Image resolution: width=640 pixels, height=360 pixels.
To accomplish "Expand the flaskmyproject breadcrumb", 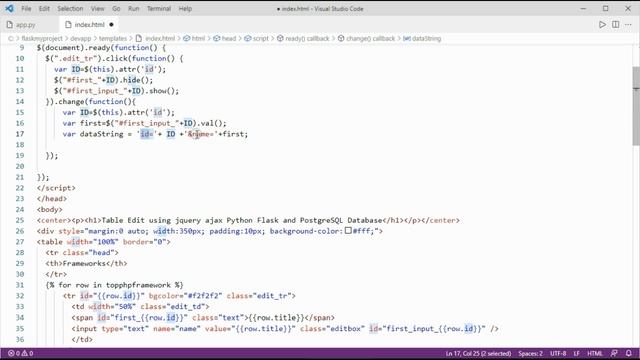I will point(42,38).
